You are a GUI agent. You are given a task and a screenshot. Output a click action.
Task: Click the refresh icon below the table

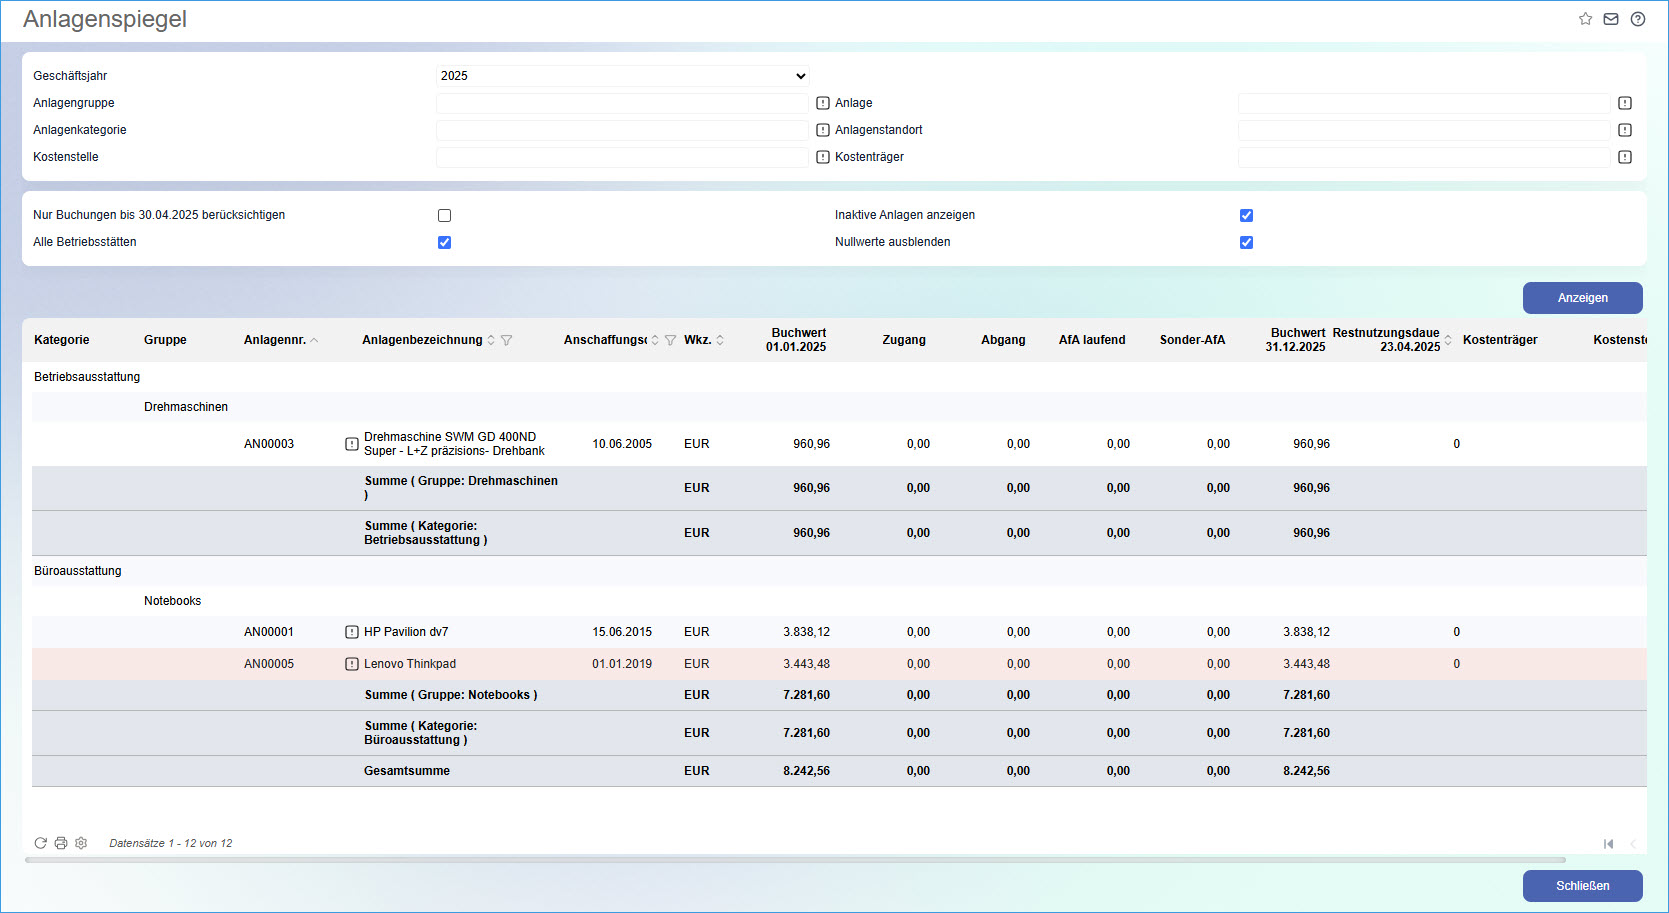pos(41,843)
